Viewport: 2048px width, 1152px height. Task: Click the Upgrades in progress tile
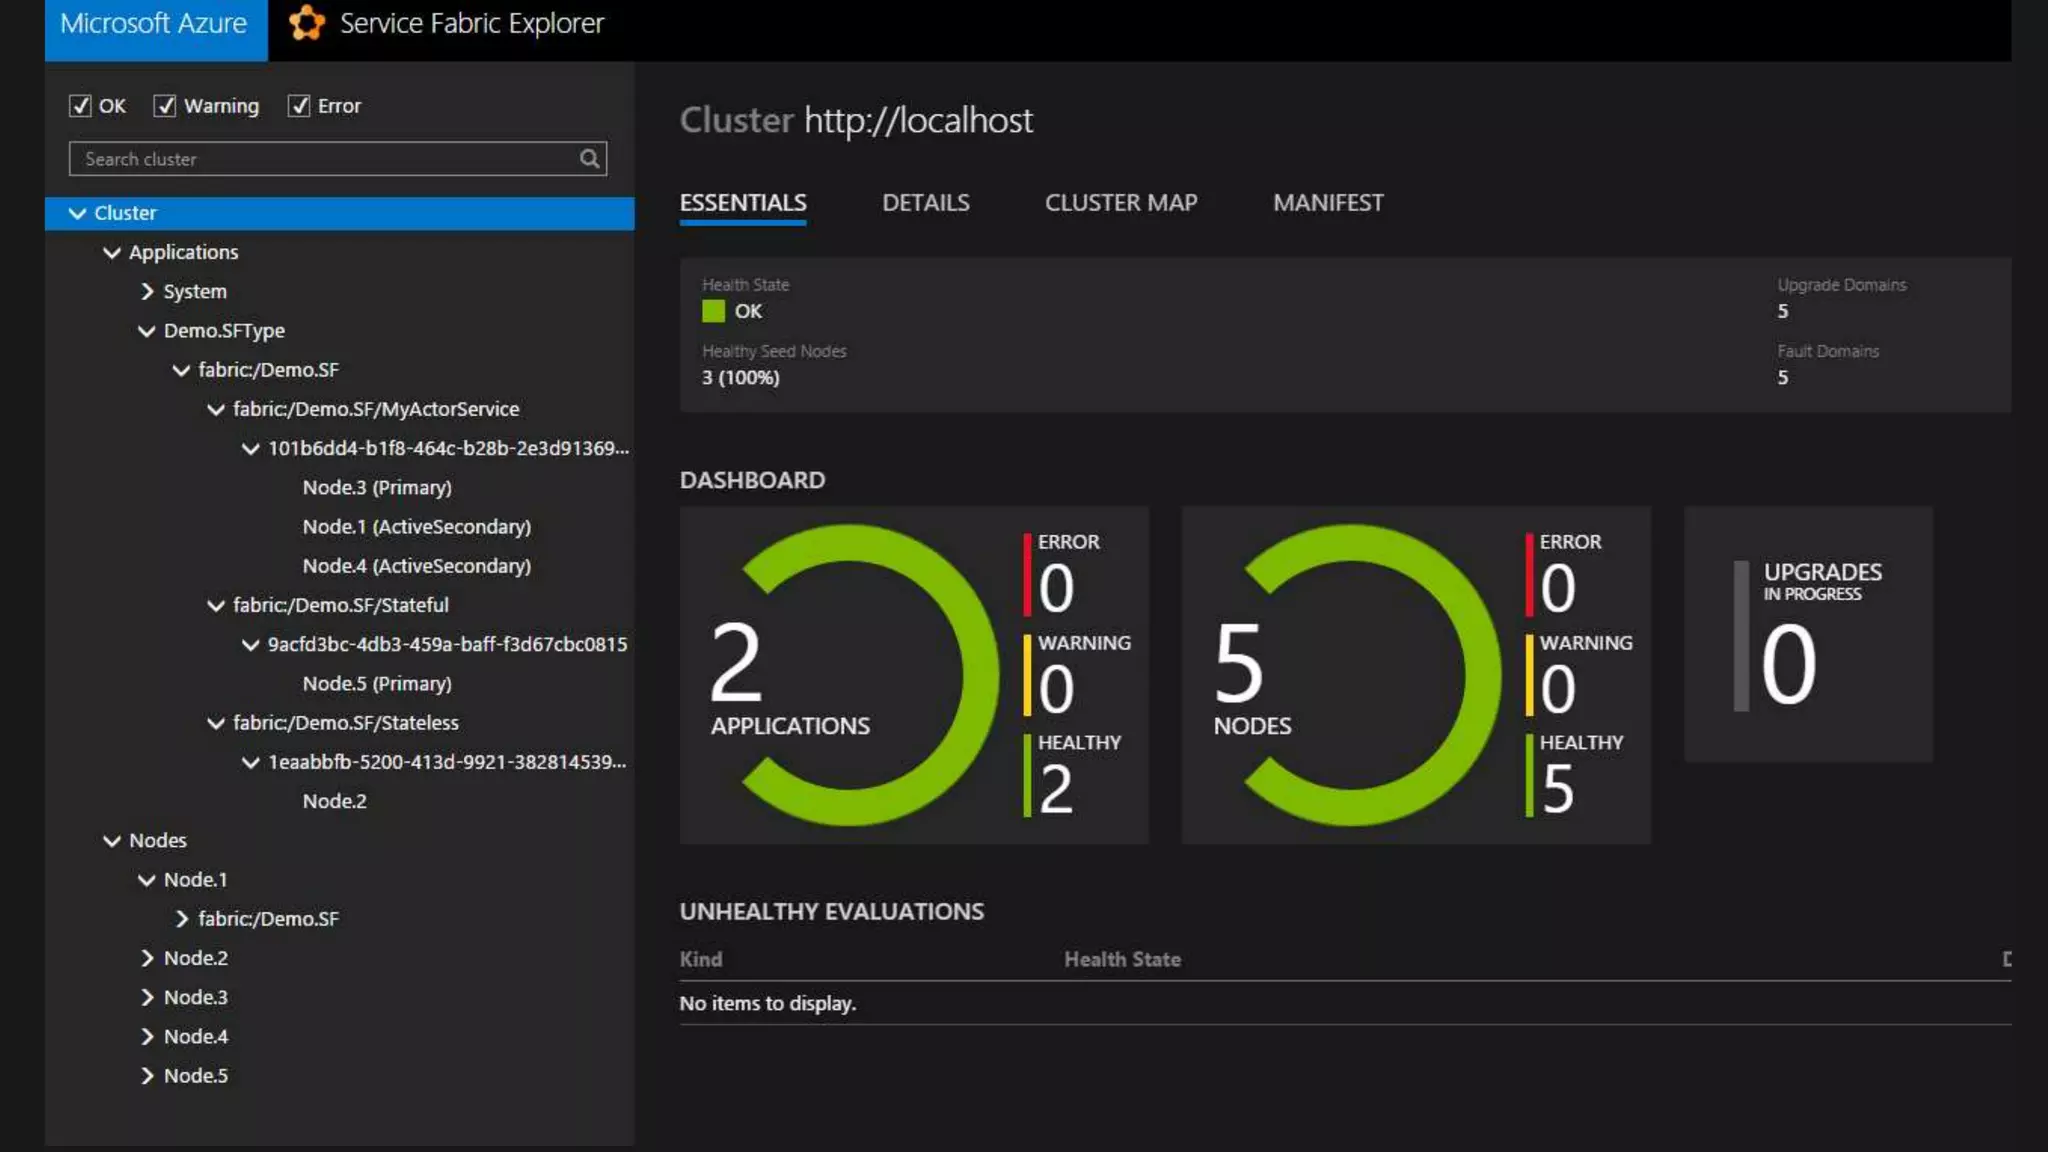click(1808, 634)
